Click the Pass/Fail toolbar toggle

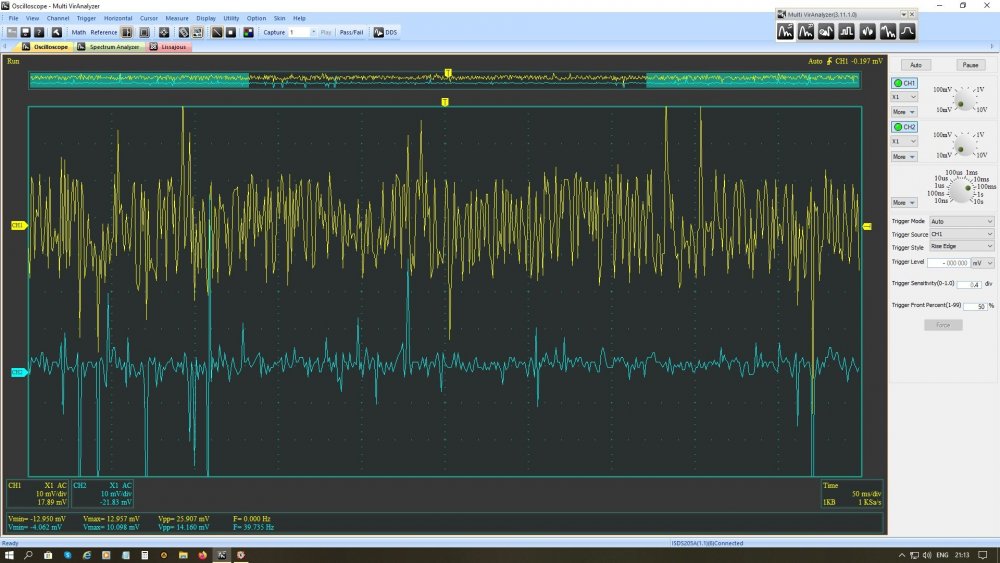(351, 32)
